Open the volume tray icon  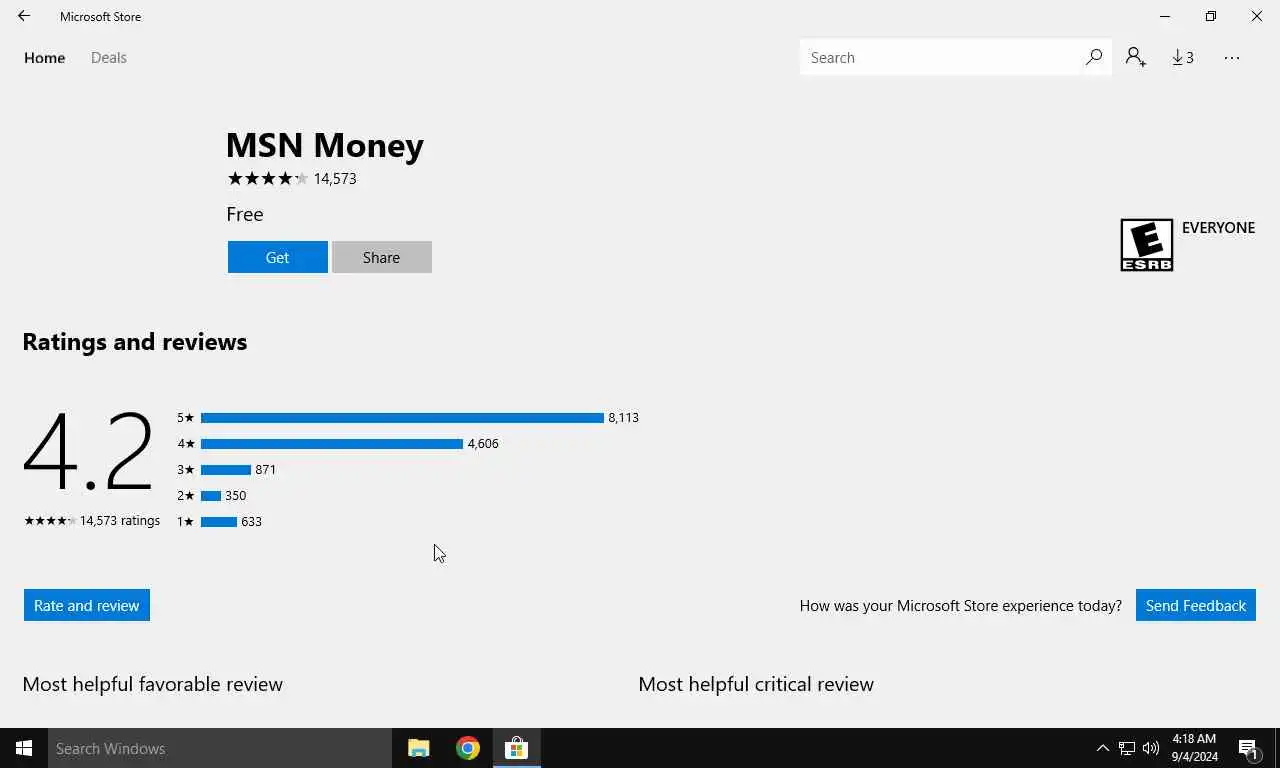1150,748
